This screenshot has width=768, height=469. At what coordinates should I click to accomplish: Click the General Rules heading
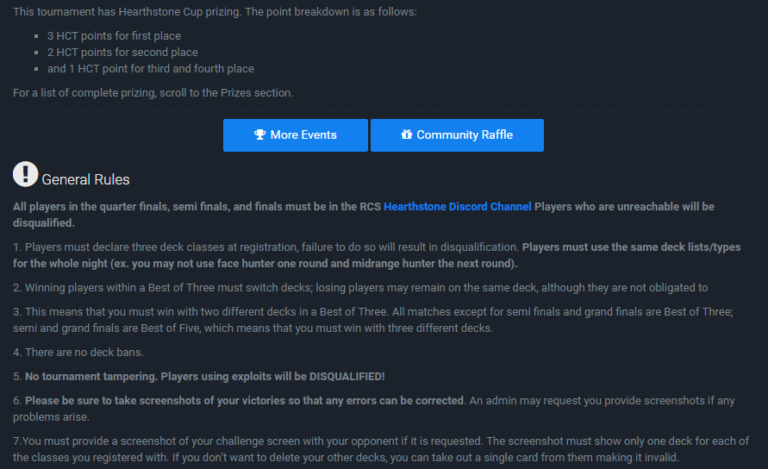click(86, 180)
